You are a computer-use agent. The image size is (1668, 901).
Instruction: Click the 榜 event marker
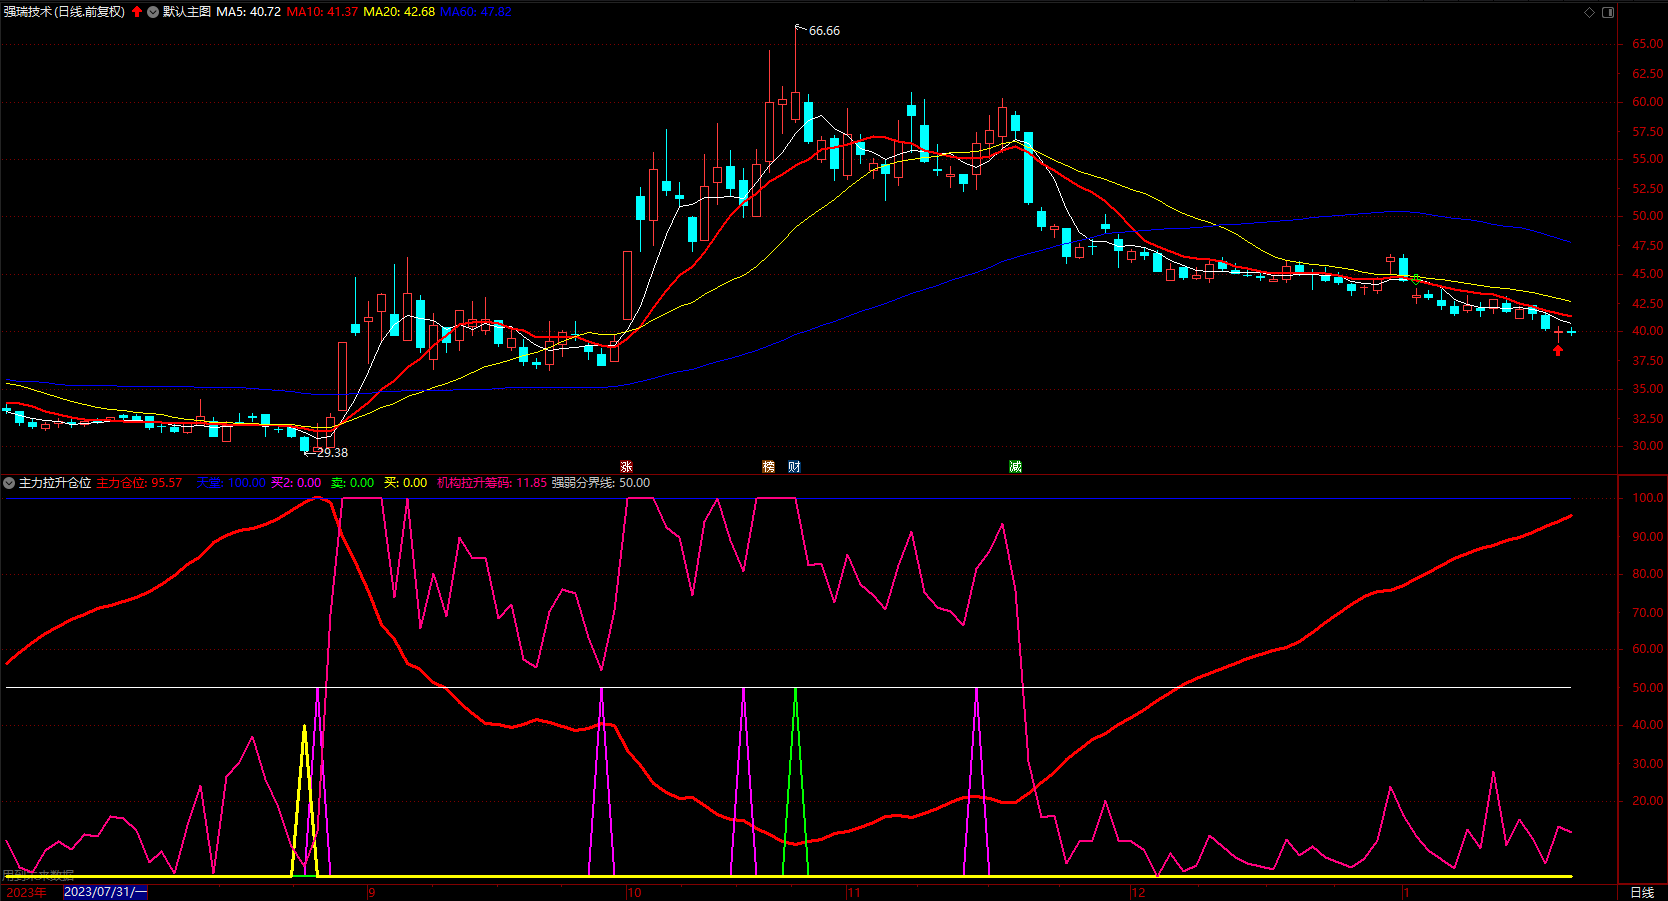768,467
